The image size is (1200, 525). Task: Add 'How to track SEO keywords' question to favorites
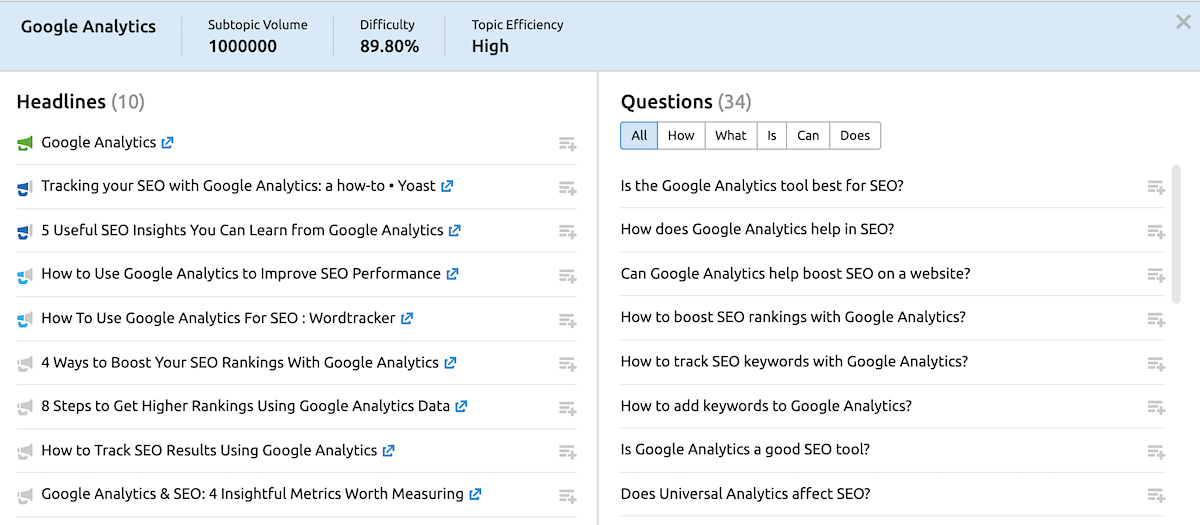coord(1156,363)
